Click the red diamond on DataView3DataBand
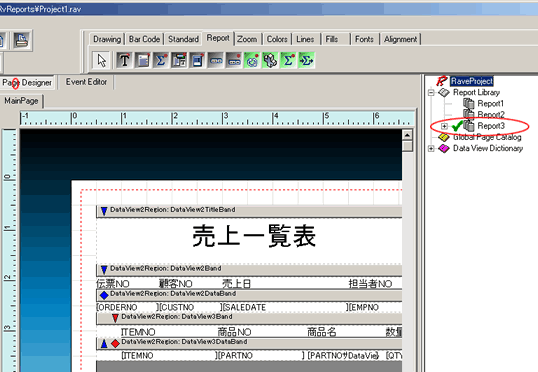Viewport: 538px width, 372px height. pyautogui.click(x=115, y=343)
